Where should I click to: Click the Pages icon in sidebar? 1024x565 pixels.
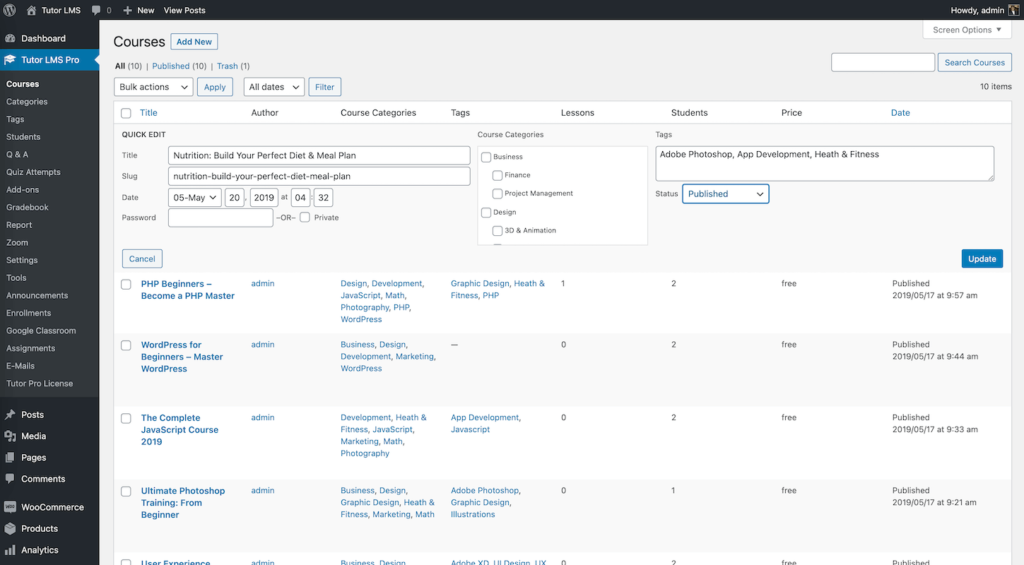(10, 458)
